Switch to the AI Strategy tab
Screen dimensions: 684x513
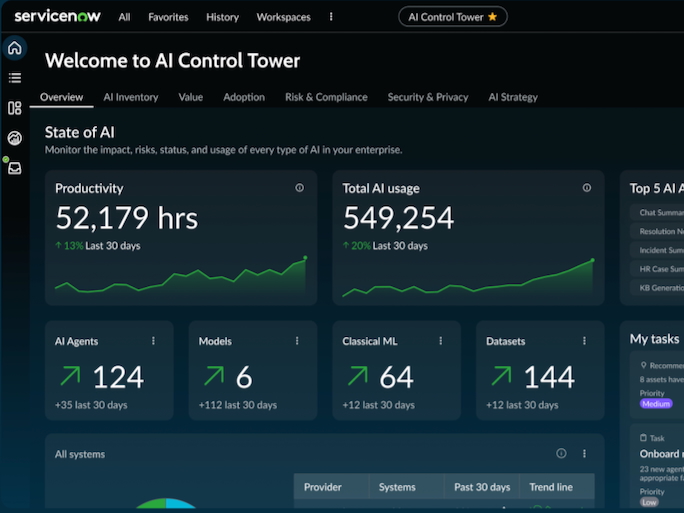(513, 97)
